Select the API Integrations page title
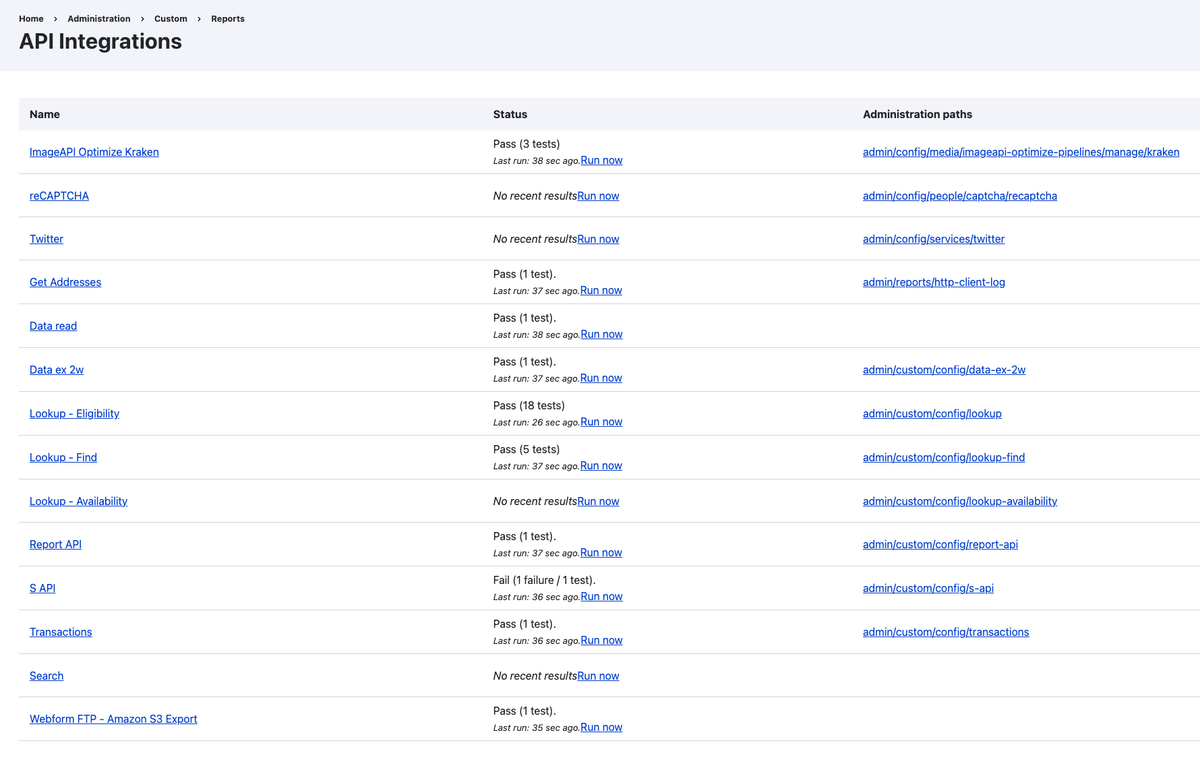Image resolution: width=1200 pixels, height=758 pixels. pos(100,42)
